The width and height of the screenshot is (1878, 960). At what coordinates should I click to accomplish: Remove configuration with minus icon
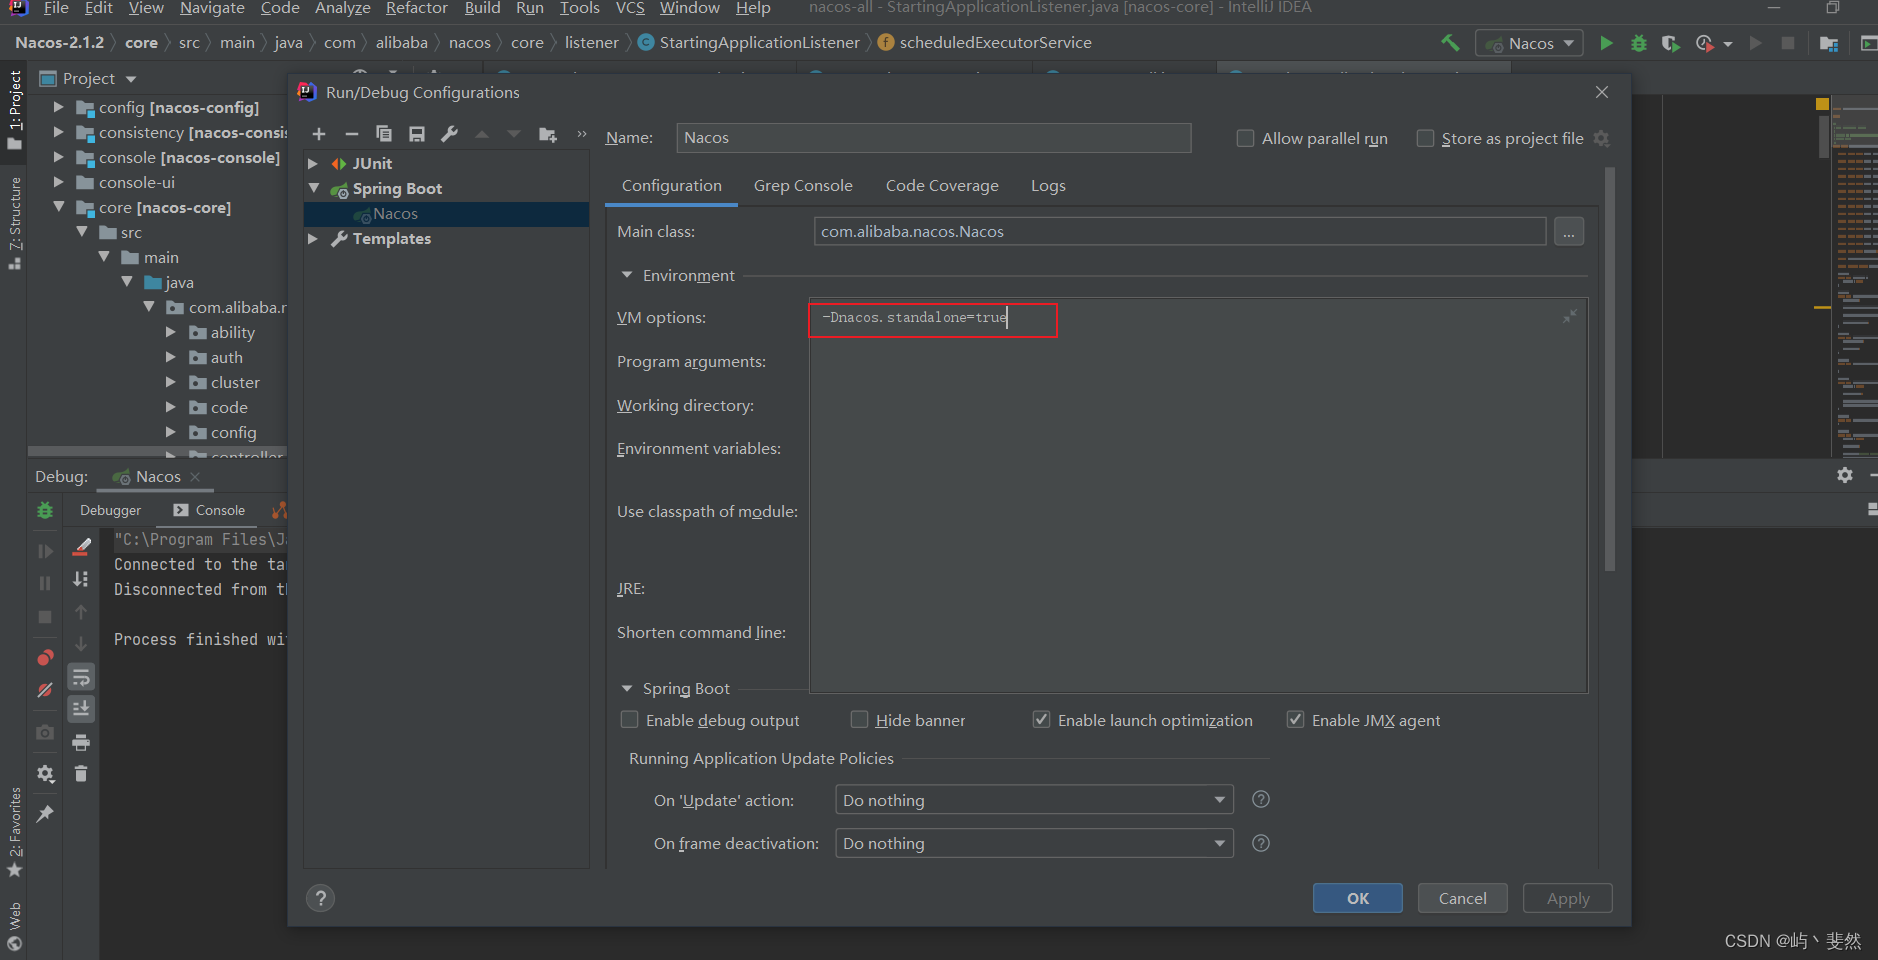[351, 134]
